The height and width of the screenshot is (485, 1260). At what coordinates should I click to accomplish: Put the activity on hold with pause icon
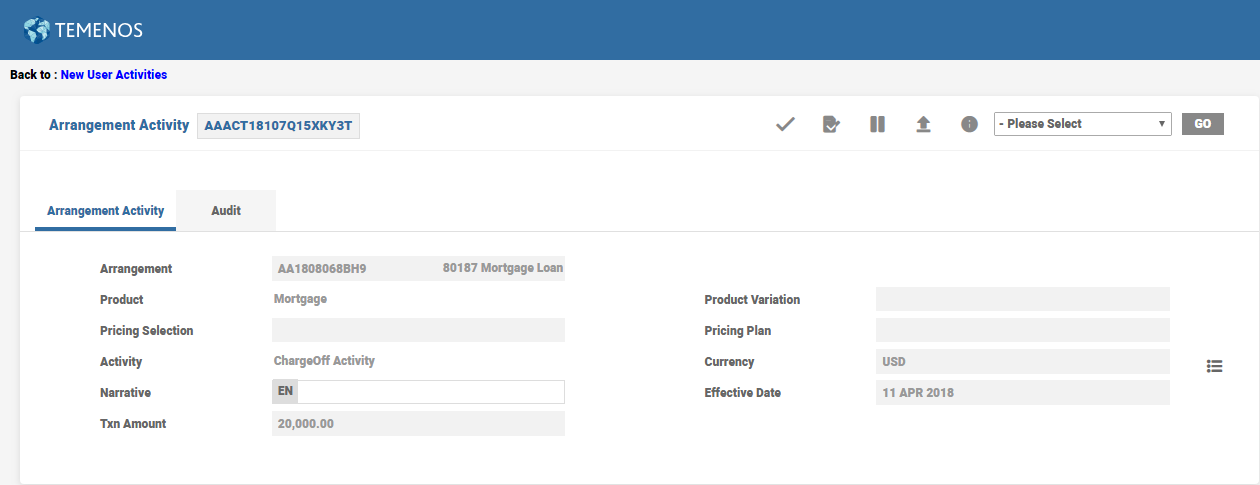click(877, 124)
